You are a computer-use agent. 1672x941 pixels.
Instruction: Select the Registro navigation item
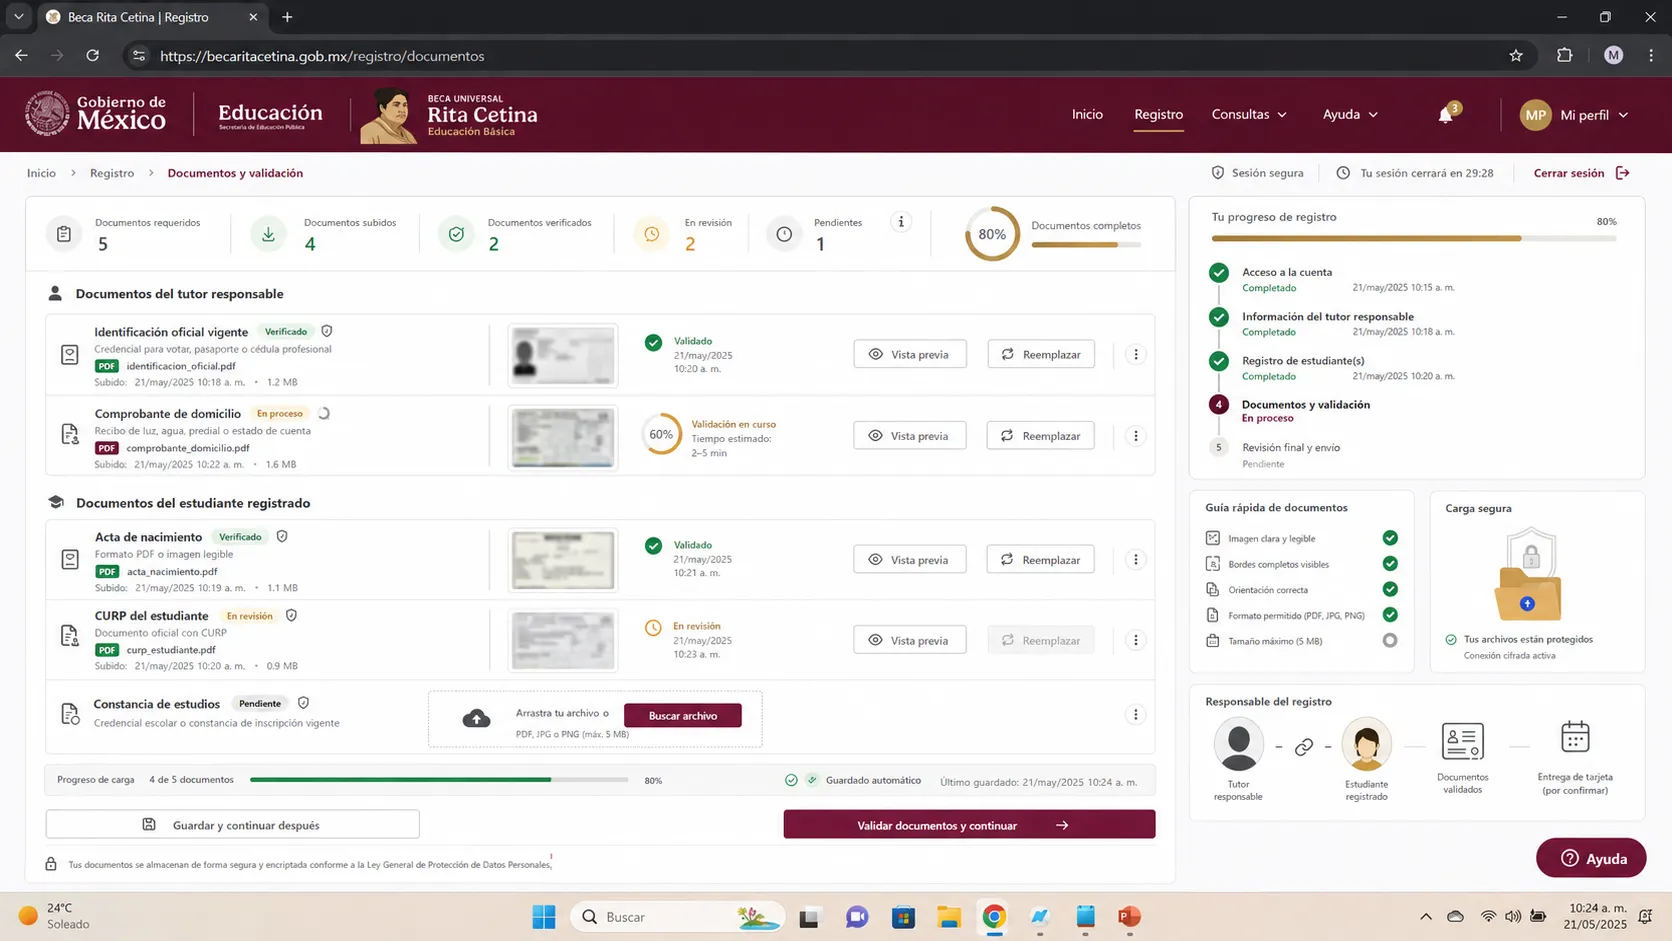tap(1158, 115)
